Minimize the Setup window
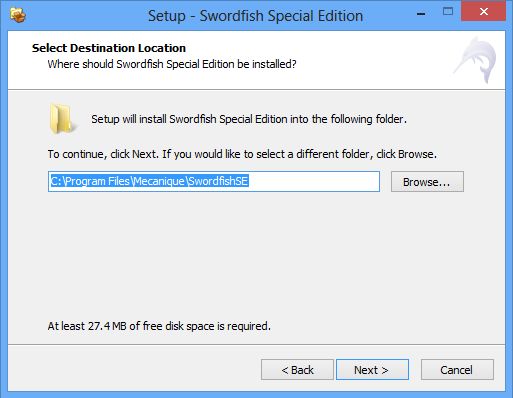Screen dimensions: 513x398 pos(421,13)
